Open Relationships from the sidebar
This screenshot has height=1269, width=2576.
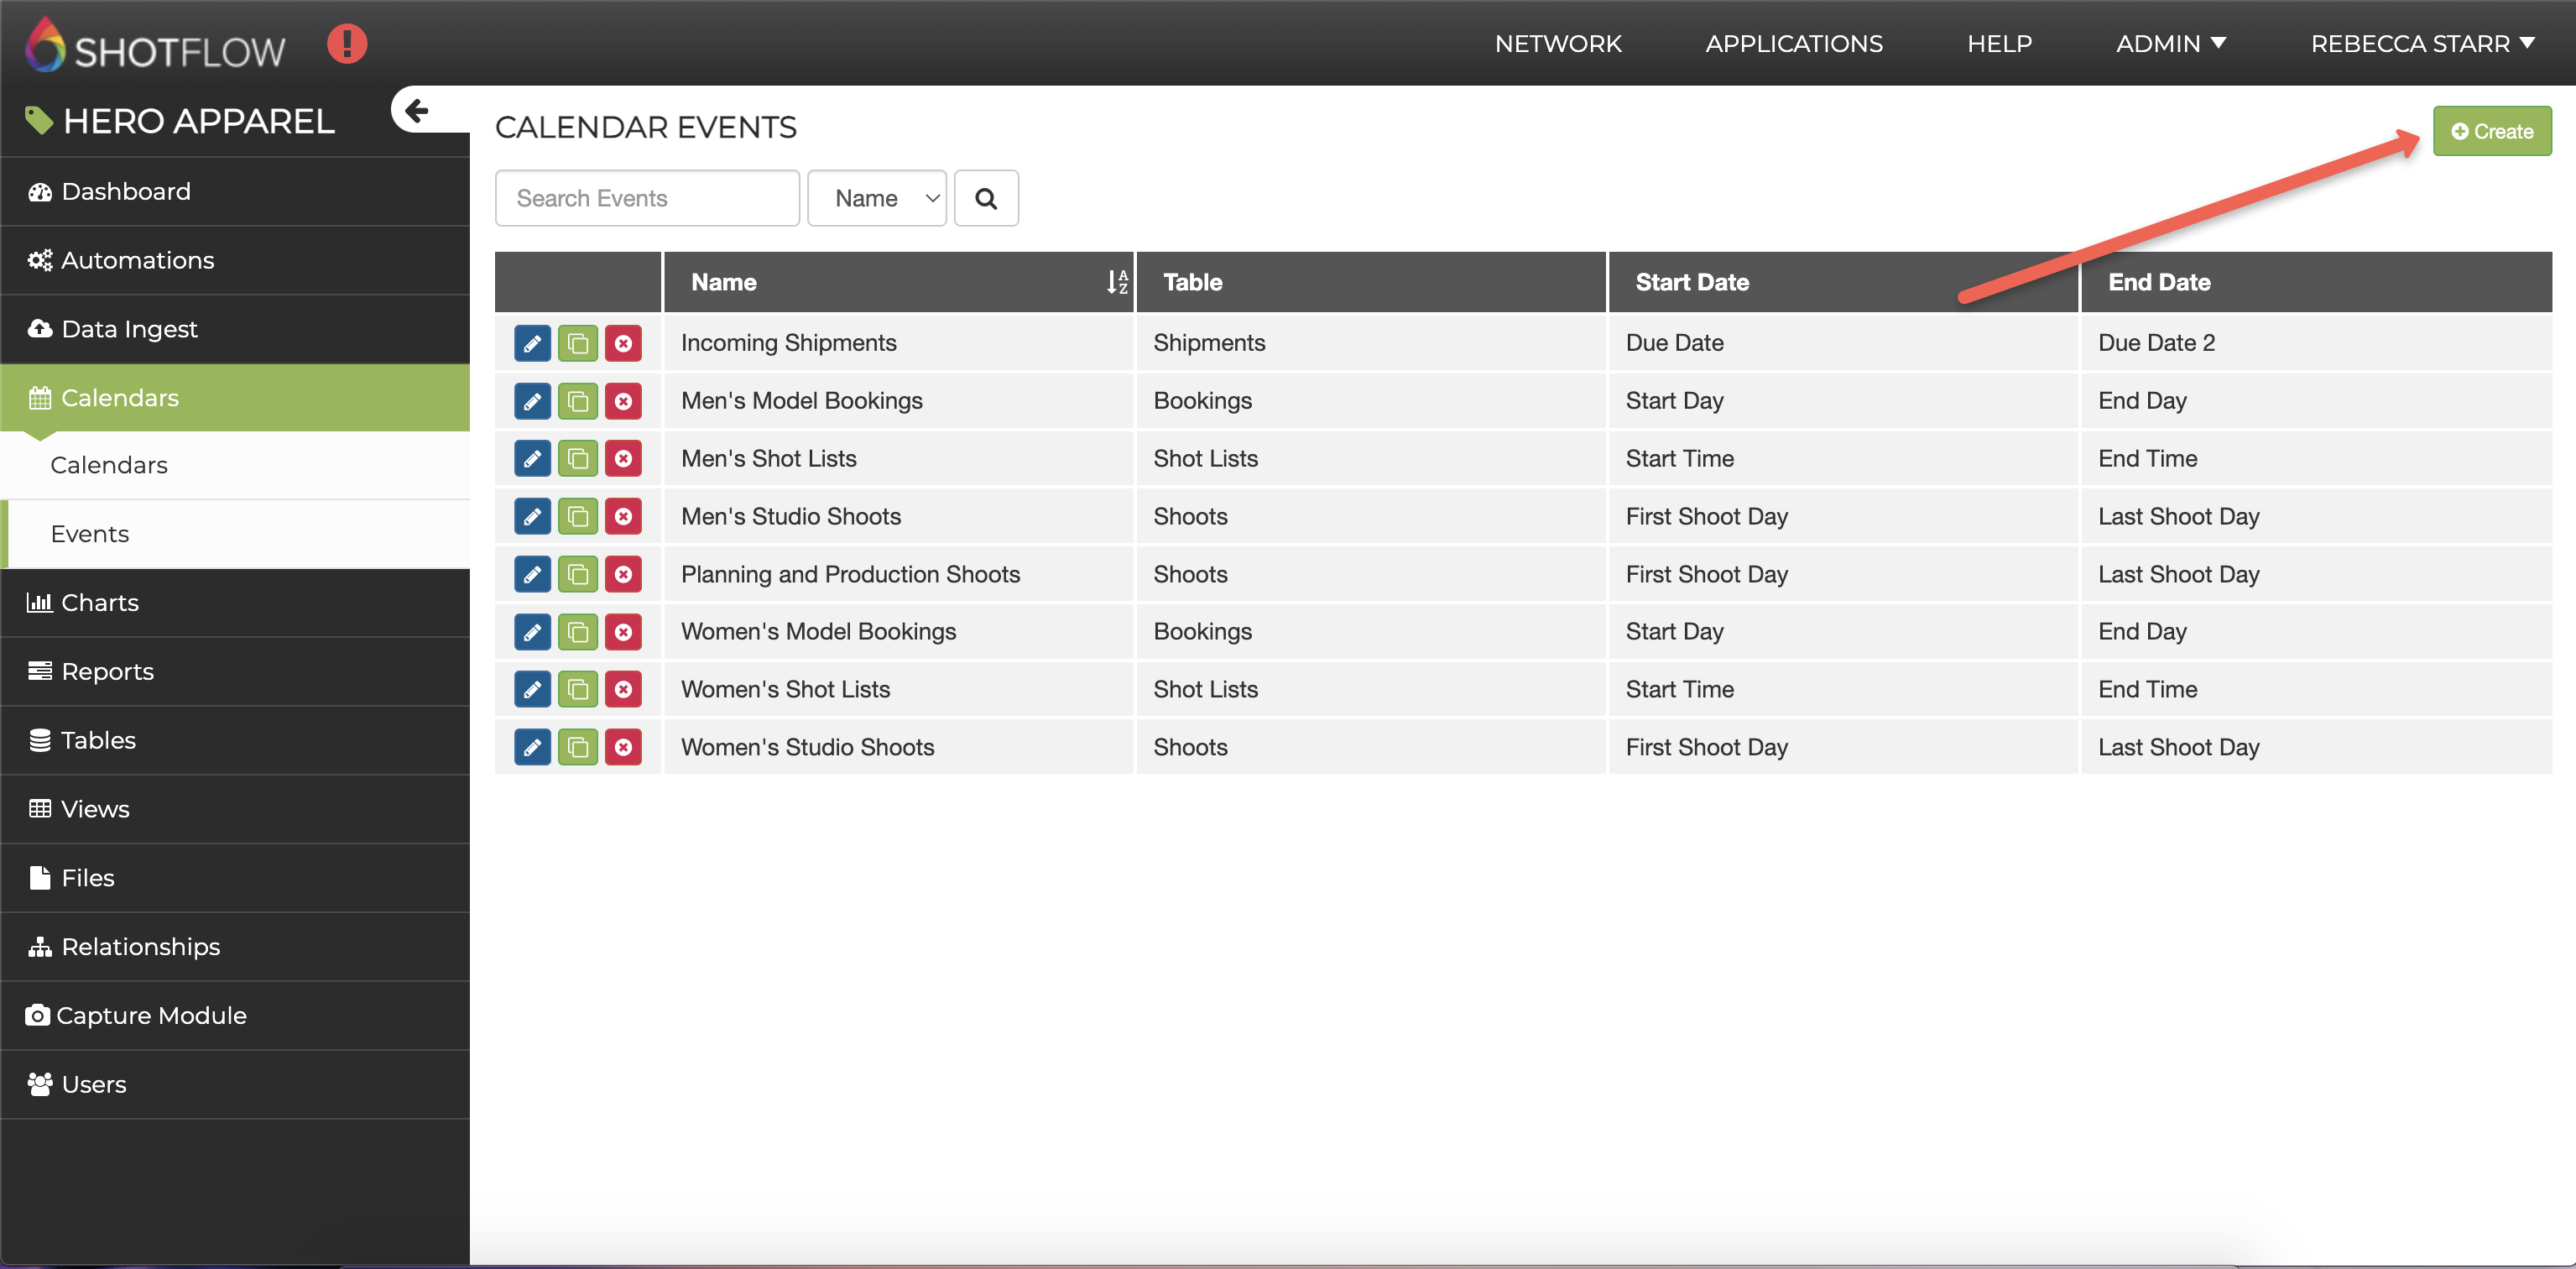(x=140, y=946)
